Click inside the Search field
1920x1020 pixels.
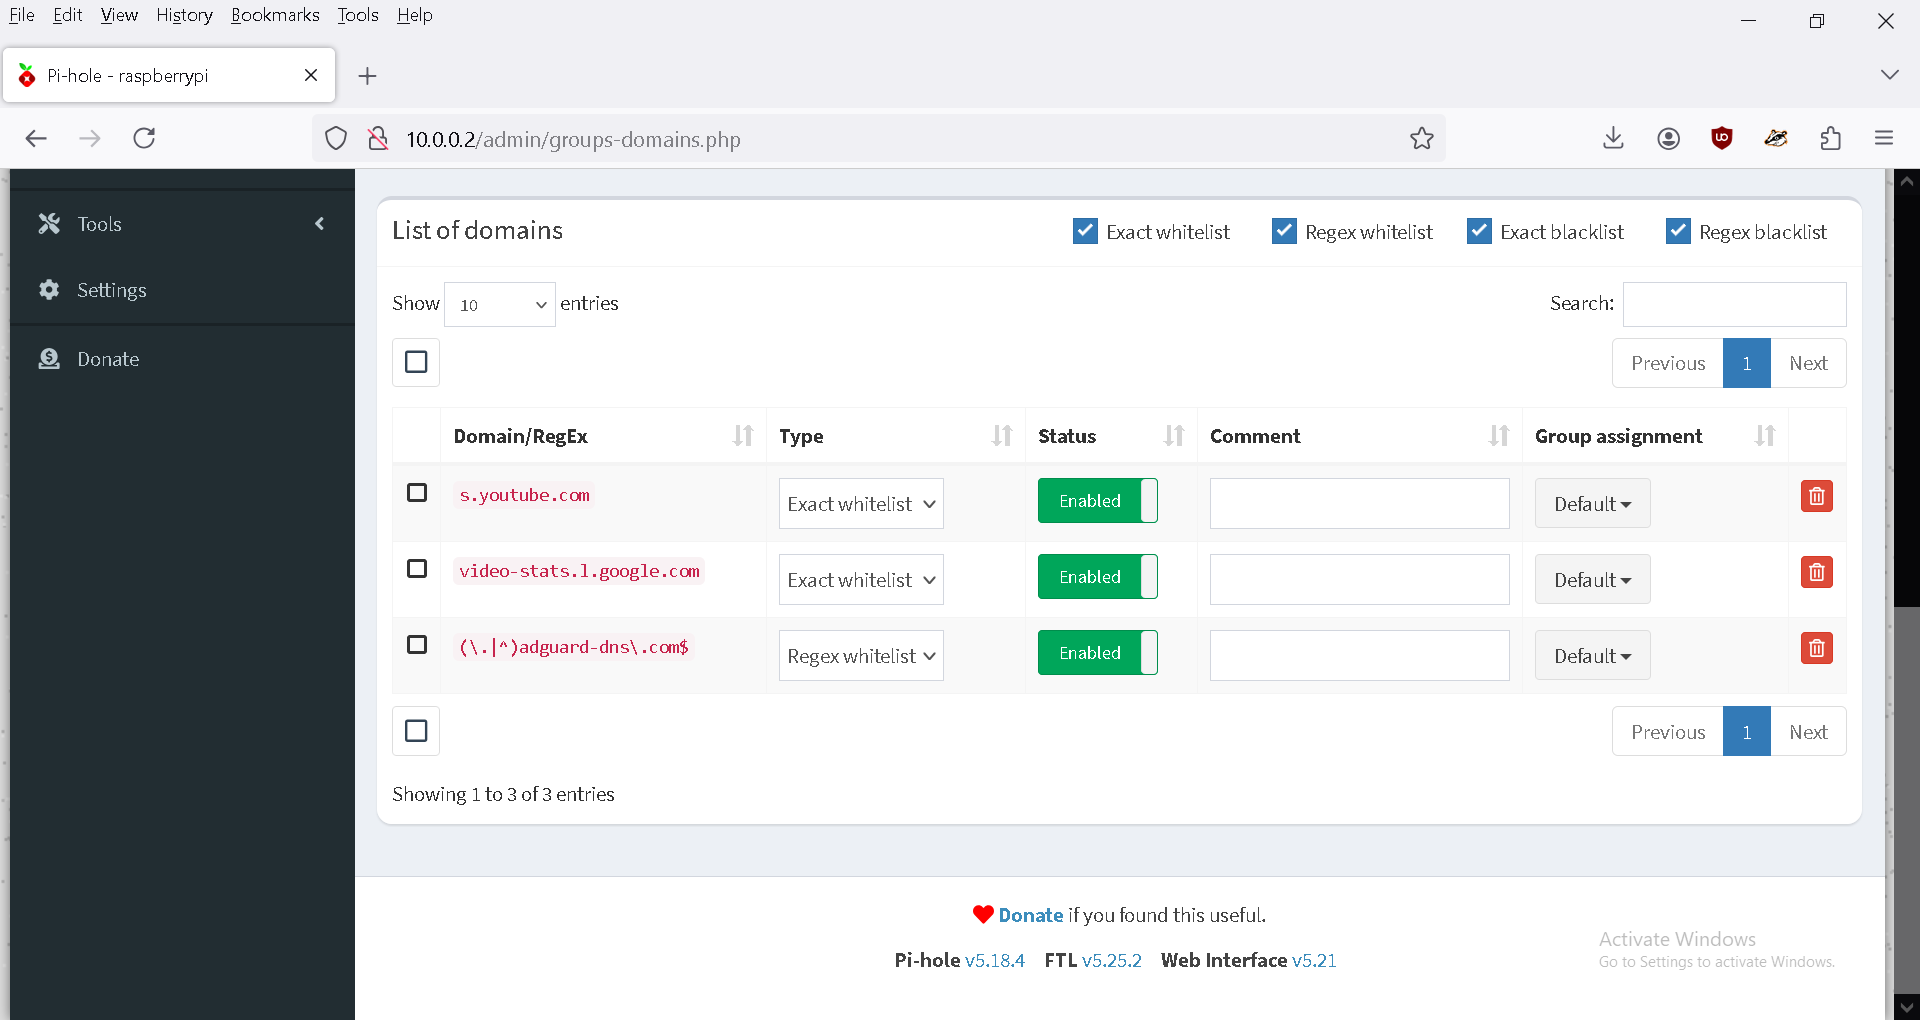point(1735,304)
